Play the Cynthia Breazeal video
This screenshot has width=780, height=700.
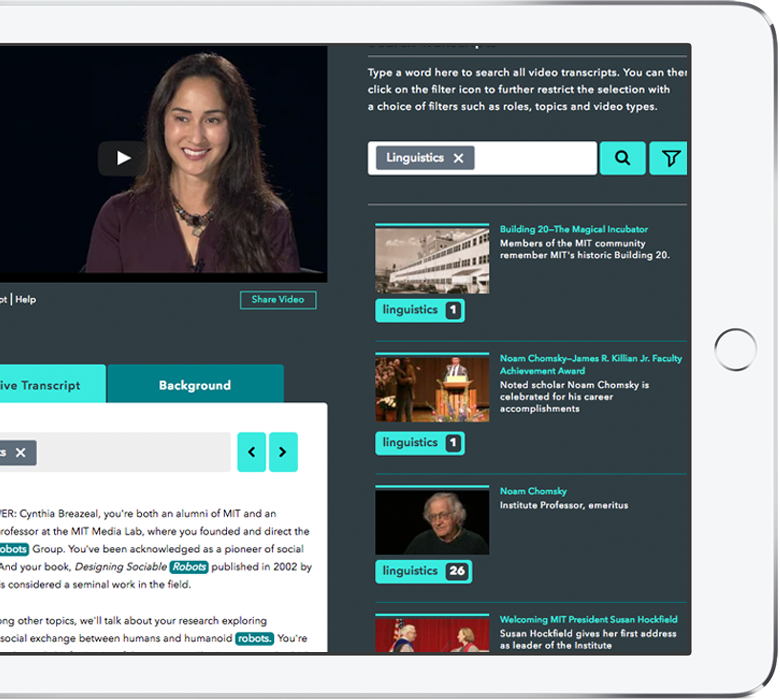[122, 158]
